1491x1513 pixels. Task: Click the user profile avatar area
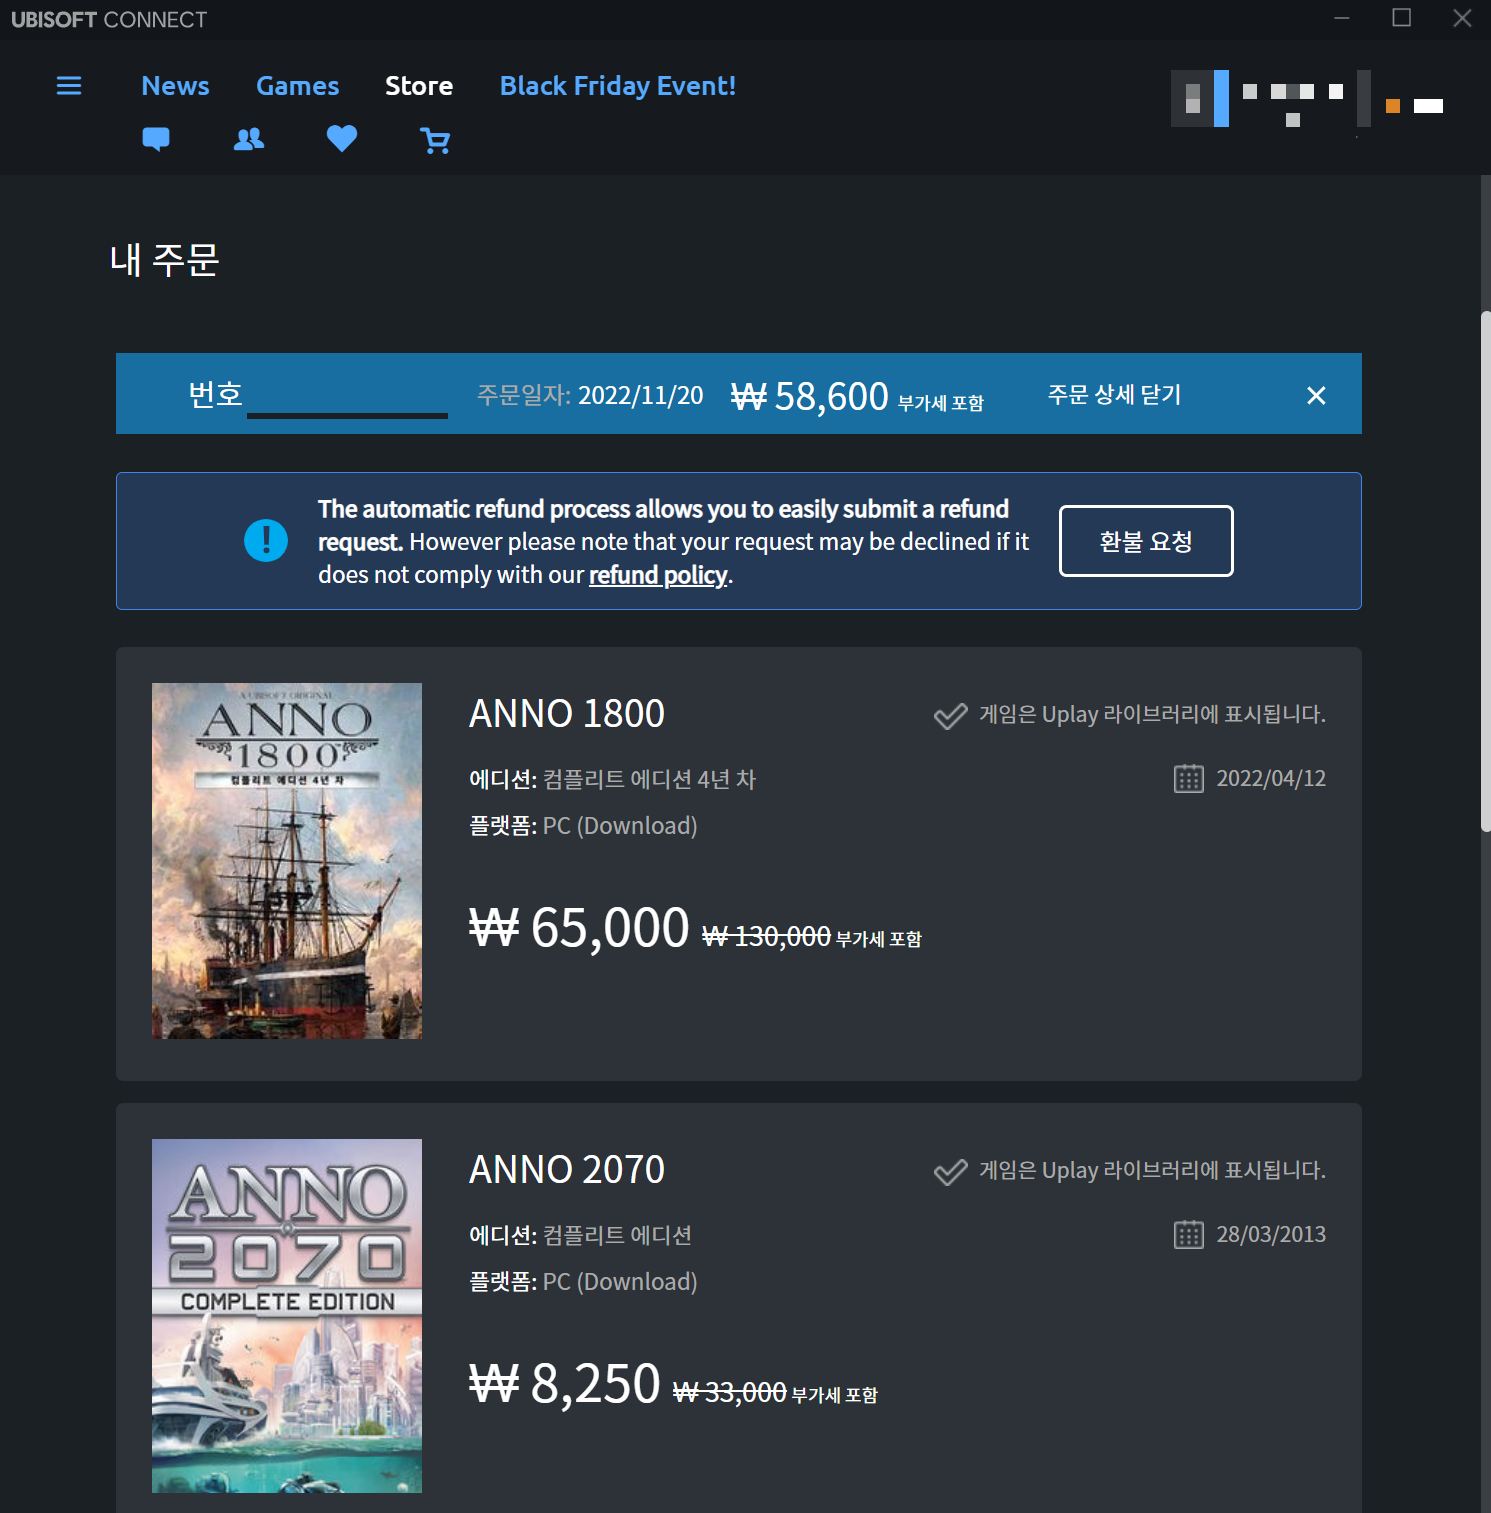[x=1200, y=98]
